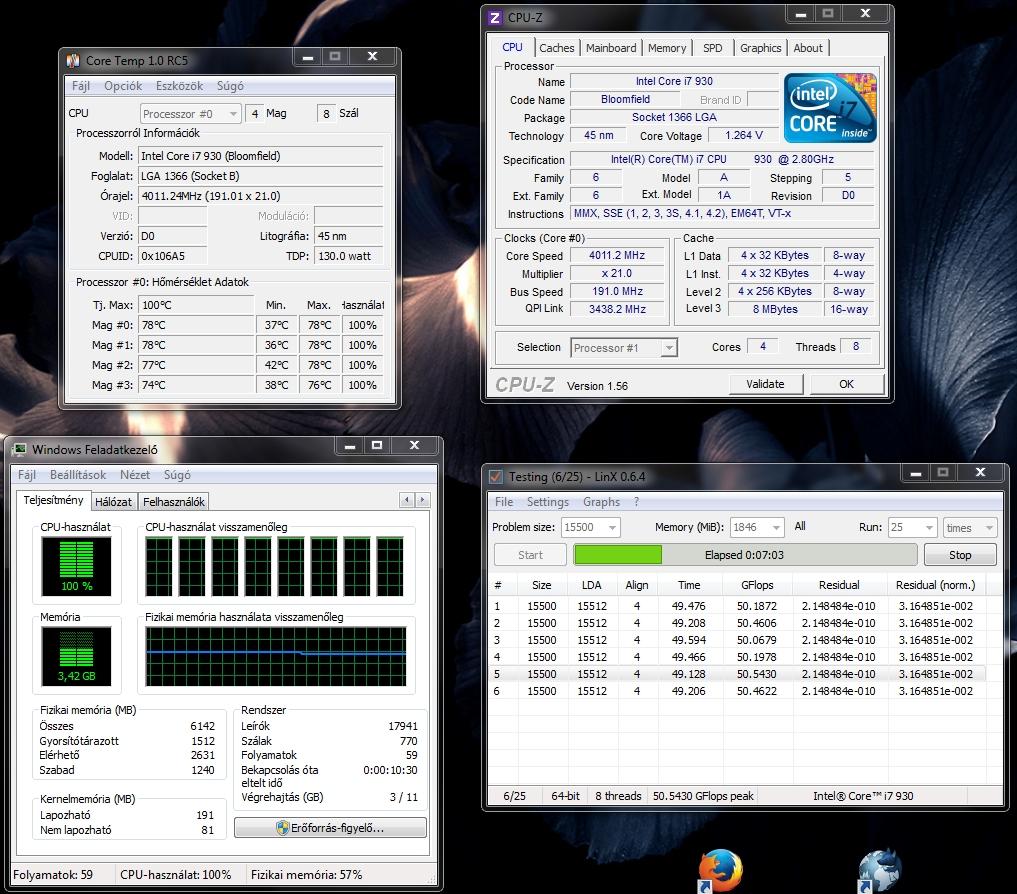This screenshot has width=1017, height=894.
Task: Open Firefox from the desktop shortcut
Action: [720, 871]
